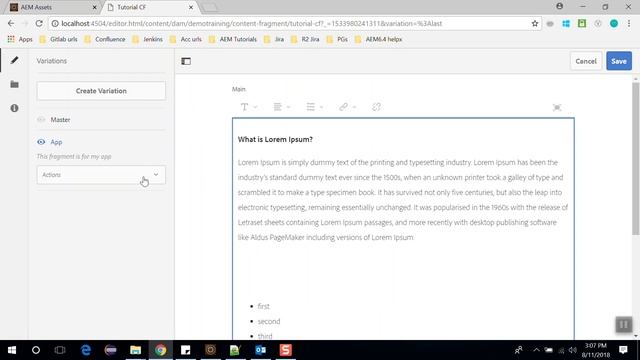The height and width of the screenshot is (360, 640).
Task: Reload the page
Action: point(39,23)
